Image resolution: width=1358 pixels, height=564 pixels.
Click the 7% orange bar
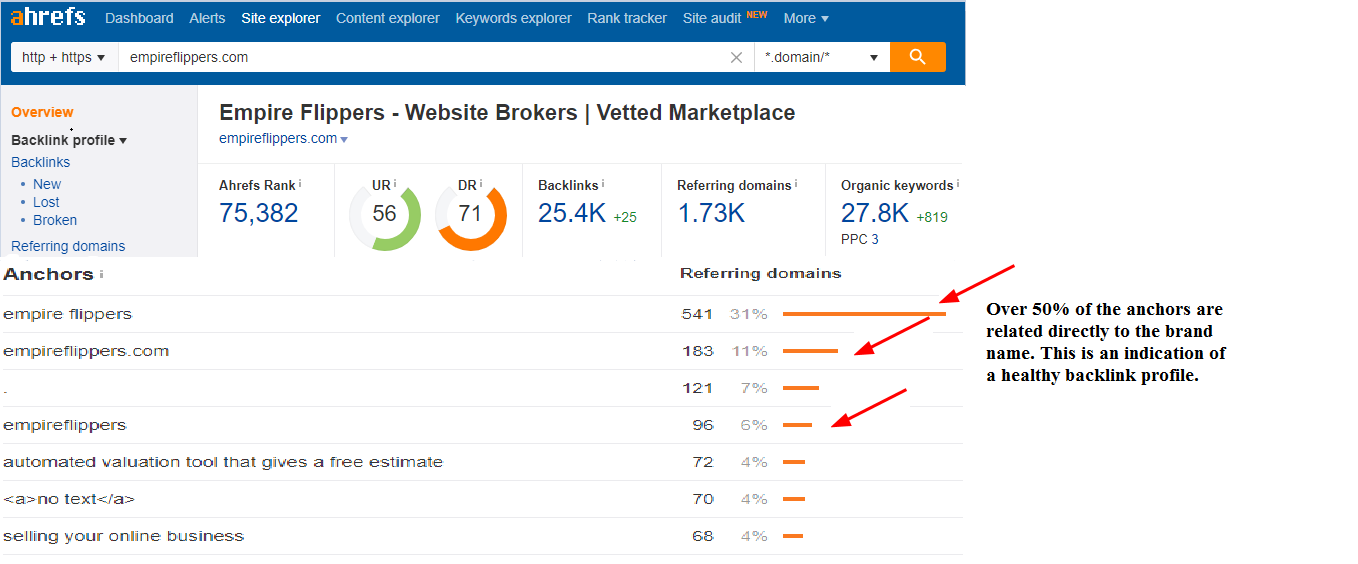pyautogui.click(x=801, y=388)
